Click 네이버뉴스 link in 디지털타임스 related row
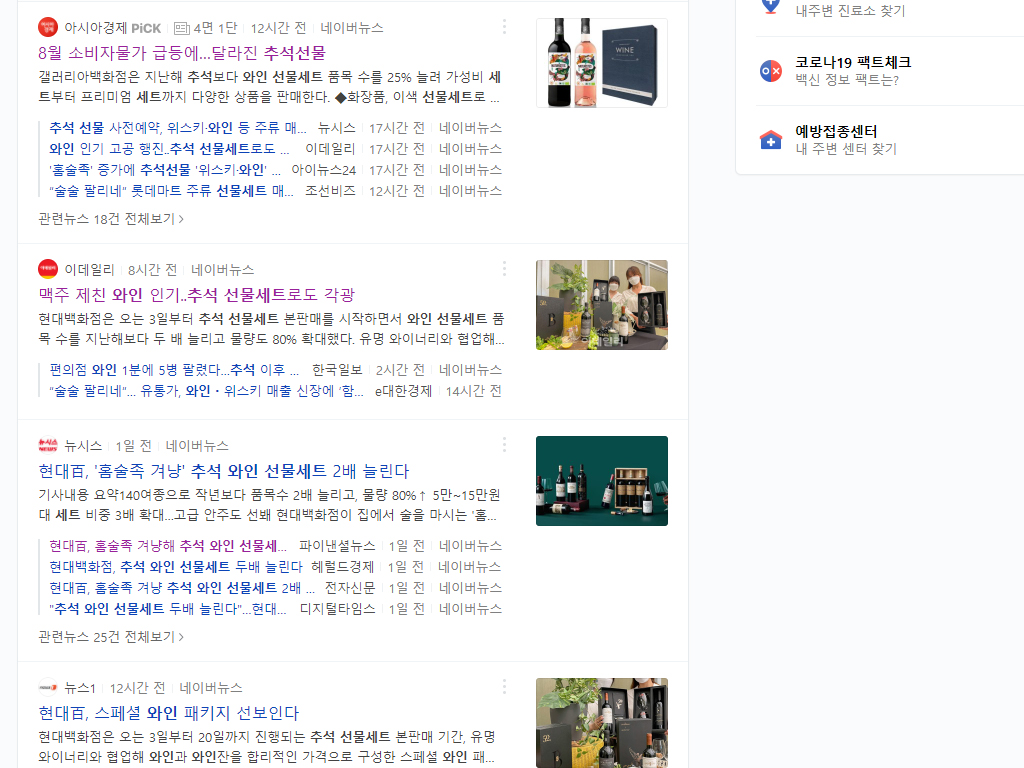 [470, 609]
